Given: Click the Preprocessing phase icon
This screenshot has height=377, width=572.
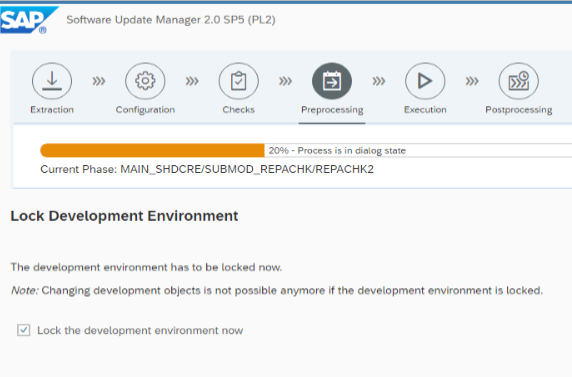Looking at the screenshot, I should pyautogui.click(x=332, y=81).
